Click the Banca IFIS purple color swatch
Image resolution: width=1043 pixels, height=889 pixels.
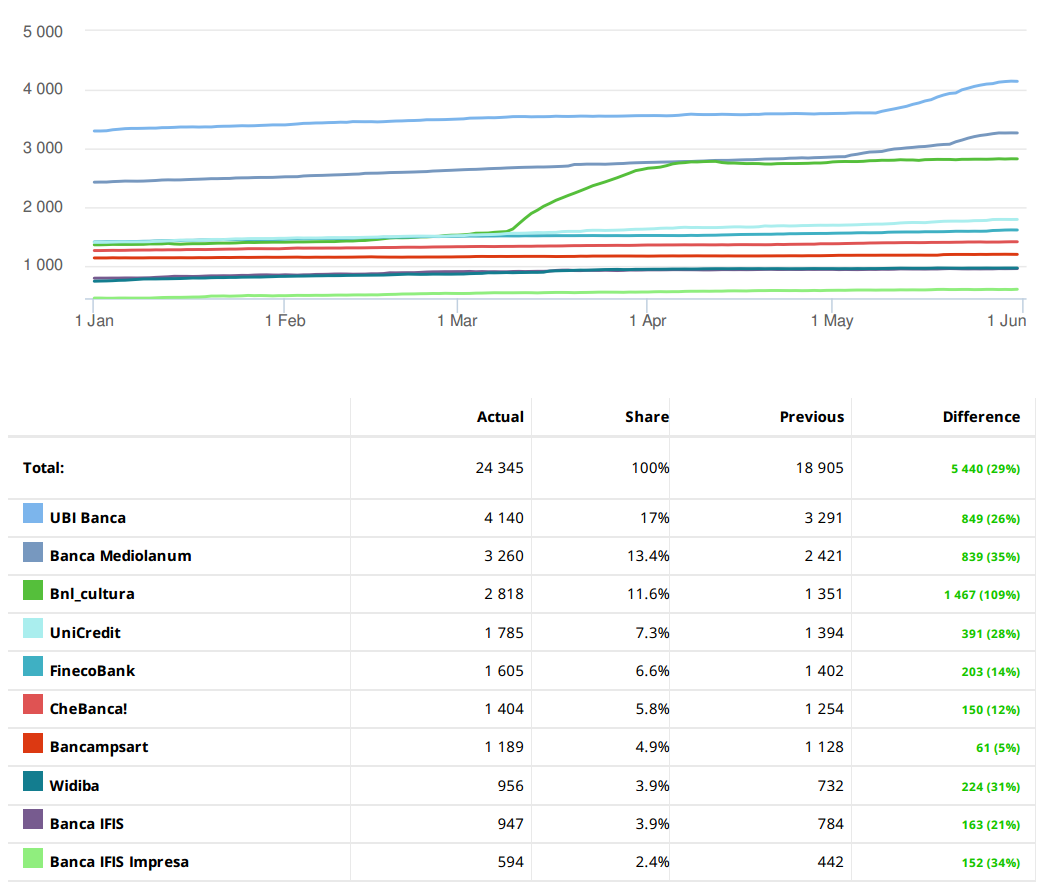(x=33, y=819)
